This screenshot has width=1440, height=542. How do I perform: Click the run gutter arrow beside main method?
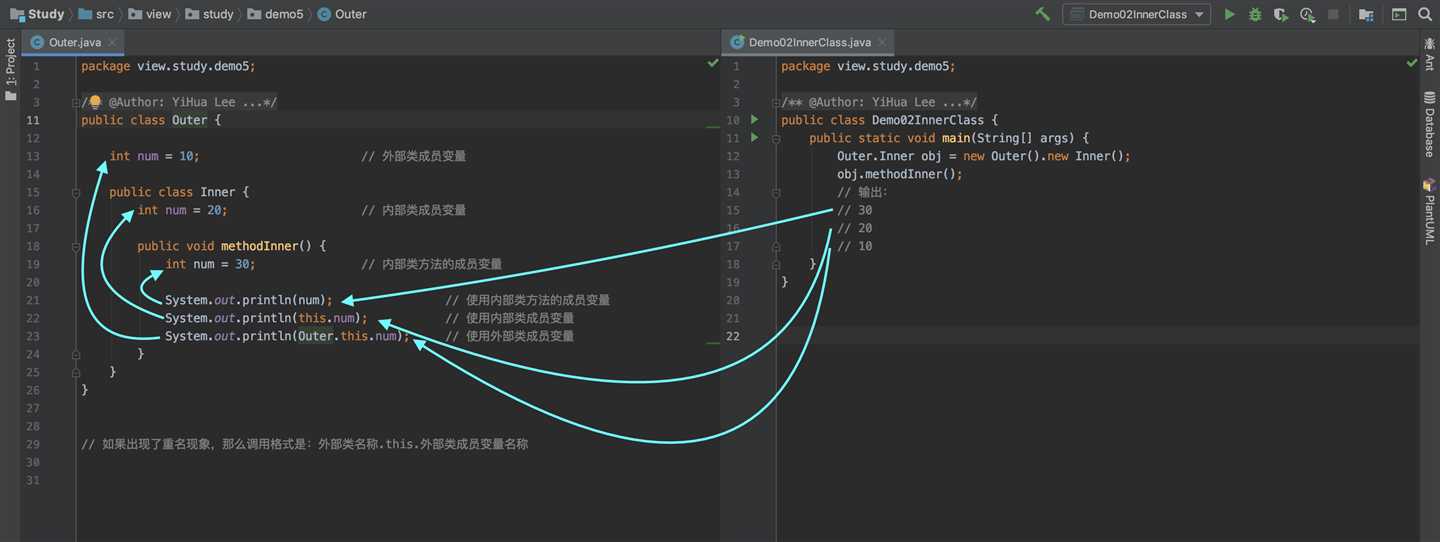[x=755, y=138]
